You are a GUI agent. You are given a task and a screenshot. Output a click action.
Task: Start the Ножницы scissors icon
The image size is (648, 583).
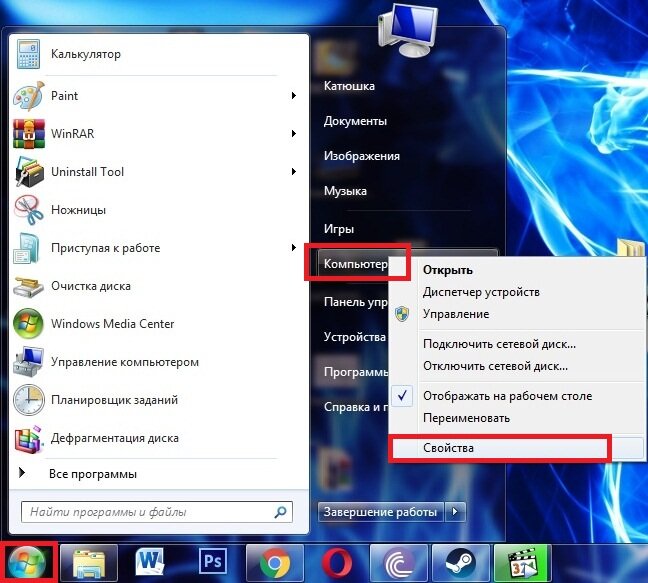(29, 210)
